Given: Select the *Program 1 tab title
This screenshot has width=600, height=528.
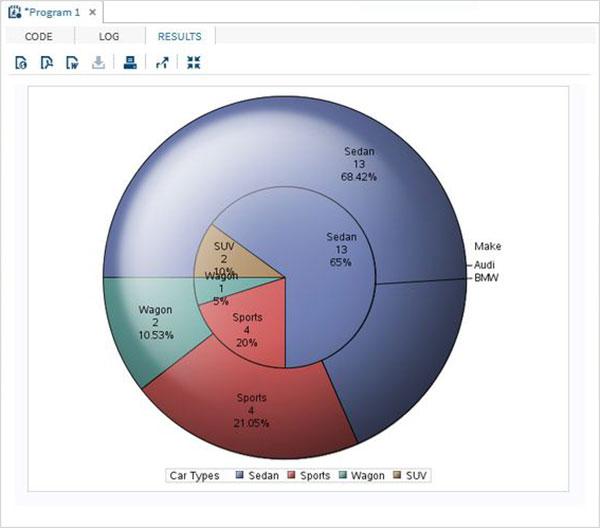Looking at the screenshot, I should pos(52,12).
